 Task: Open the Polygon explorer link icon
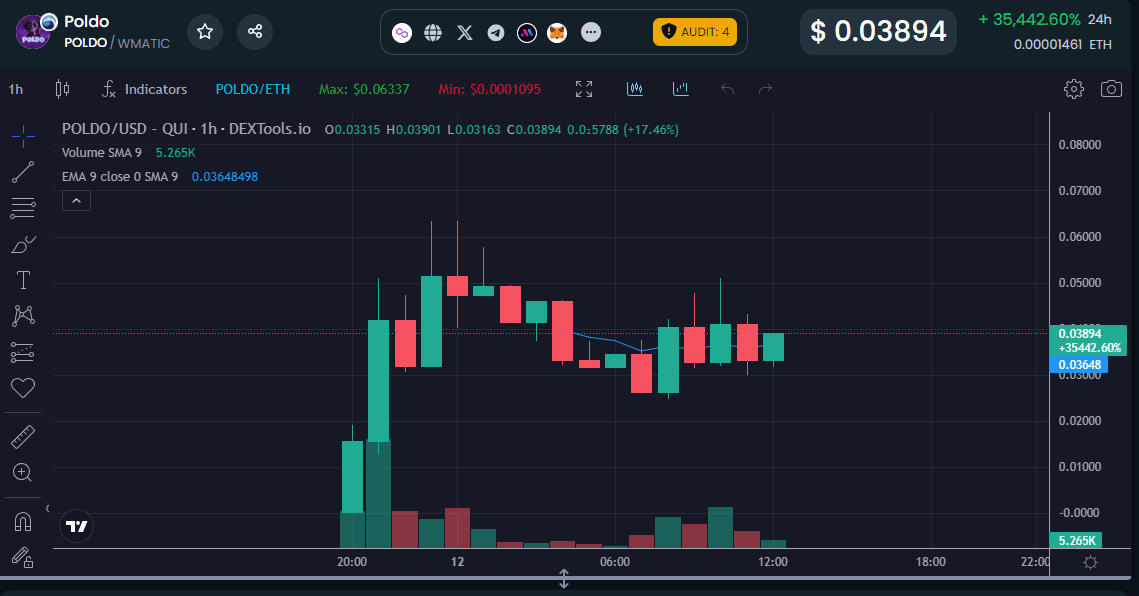402,33
